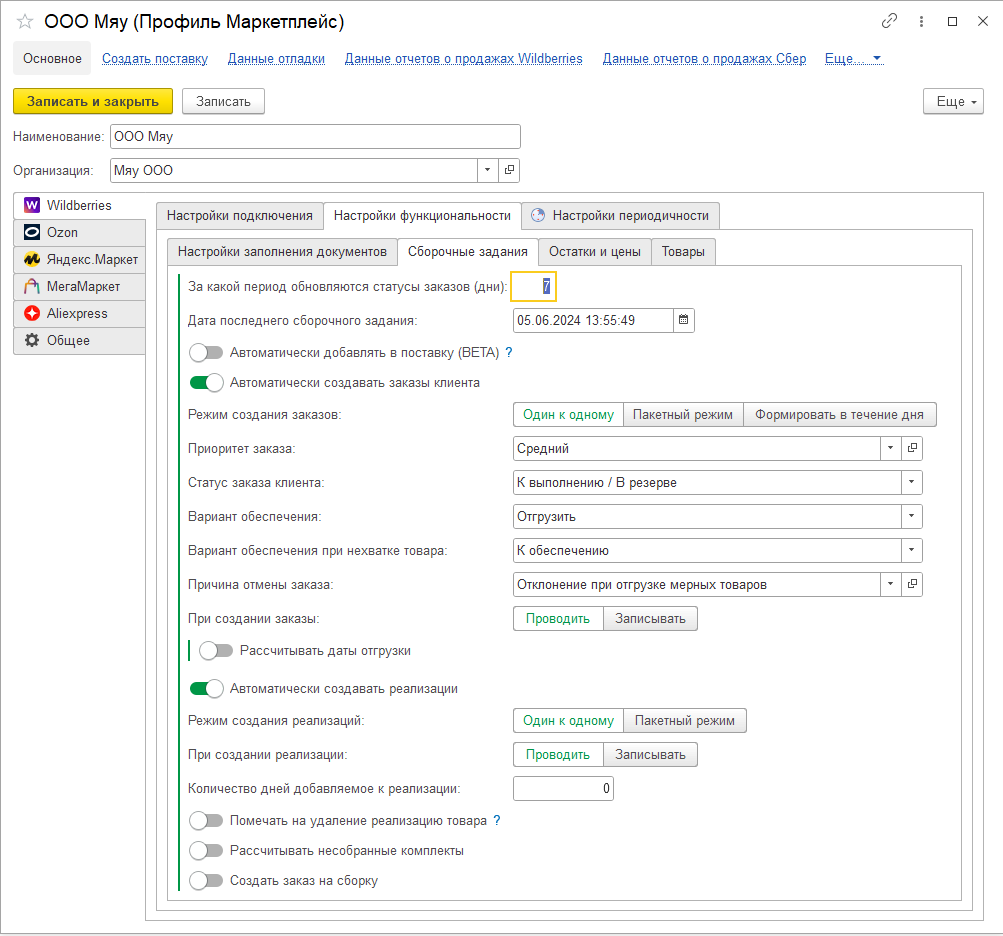Set realization creation to Записывать

coord(650,754)
